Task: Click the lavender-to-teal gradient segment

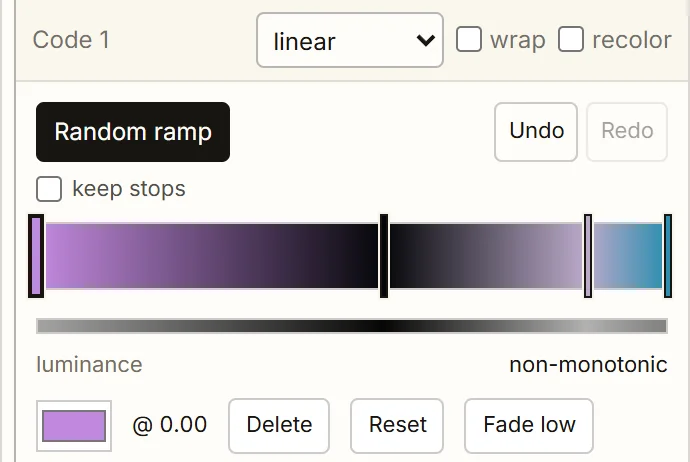Action: point(628,256)
